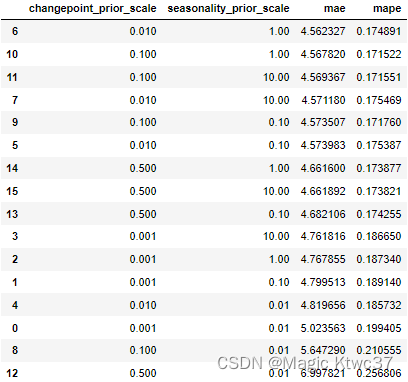This screenshot has width=408, height=382.
Task: Click mae value 4.761816
Action: [323, 236]
